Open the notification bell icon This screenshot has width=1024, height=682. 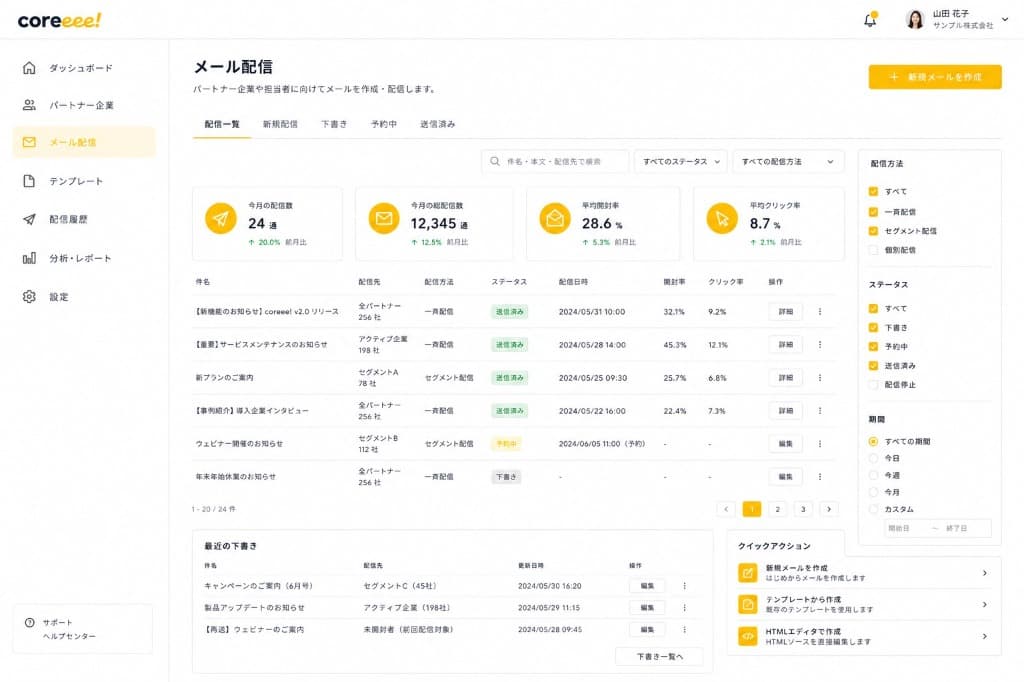[870, 20]
